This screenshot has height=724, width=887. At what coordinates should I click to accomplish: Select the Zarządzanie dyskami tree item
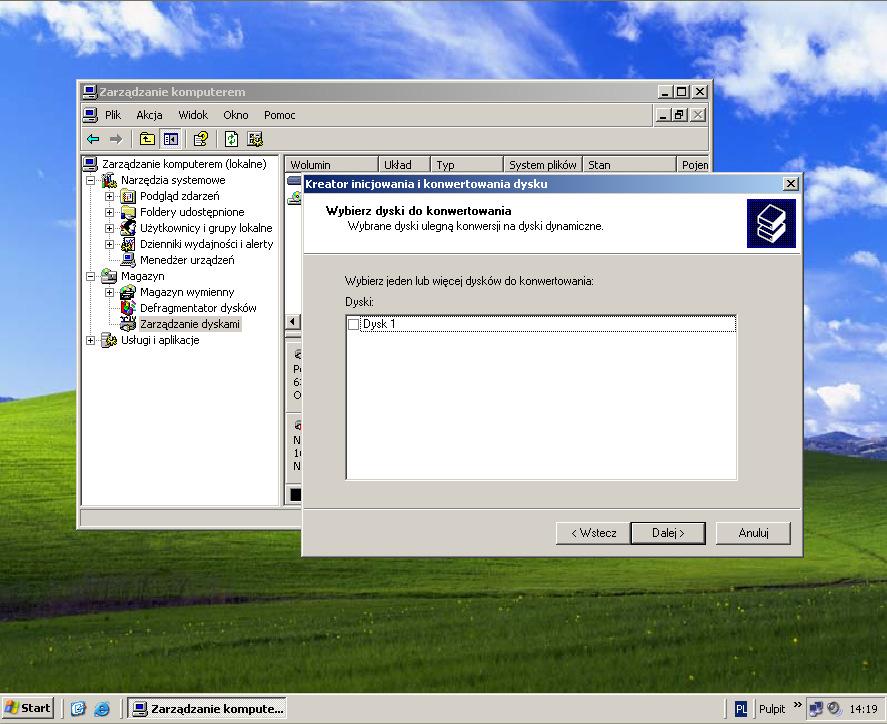point(190,324)
